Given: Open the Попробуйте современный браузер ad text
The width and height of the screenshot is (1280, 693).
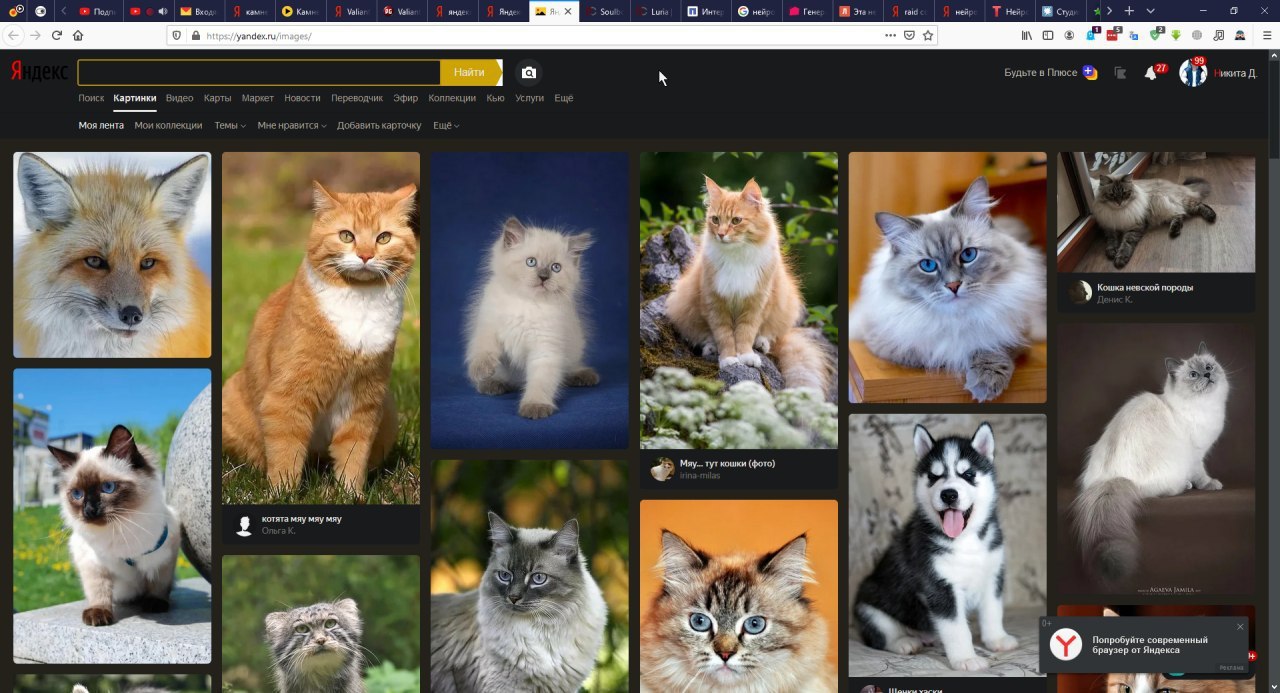Looking at the screenshot, I should tap(1150, 645).
